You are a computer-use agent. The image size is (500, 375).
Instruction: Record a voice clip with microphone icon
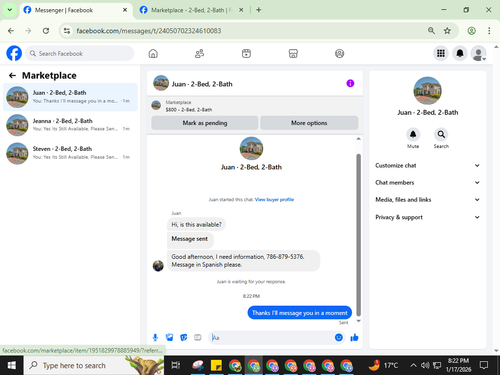pos(155,338)
